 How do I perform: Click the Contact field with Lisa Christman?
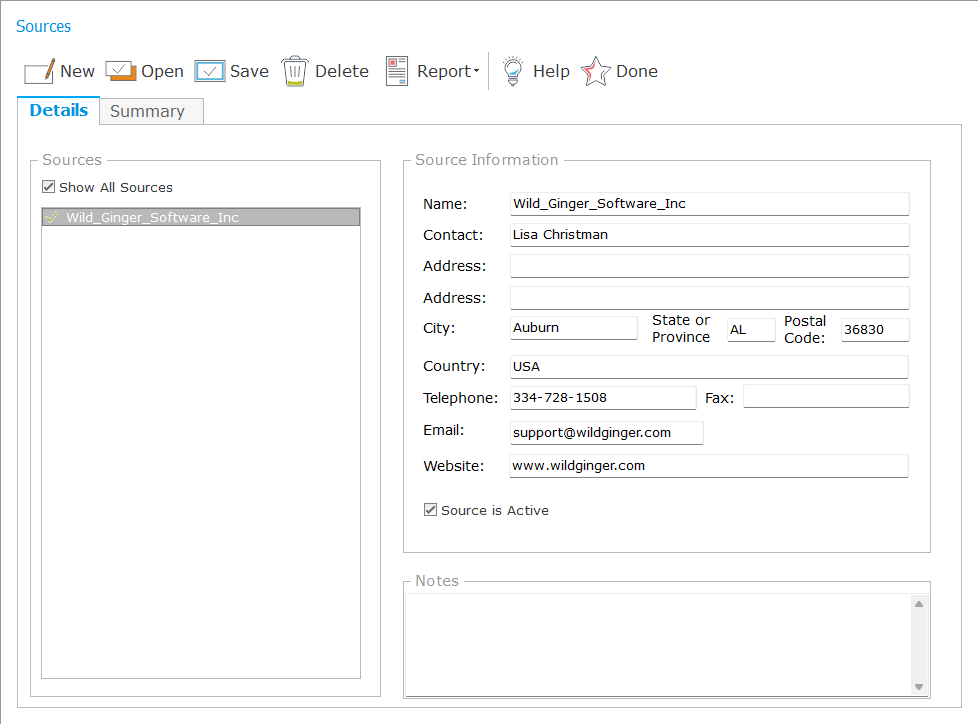[x=709, y=235]
